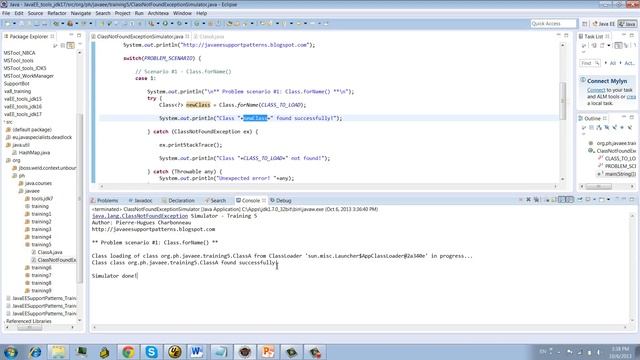Click the Open Perspective icon
The width and height of the screenshot is (640, 360).
(584, 24)
